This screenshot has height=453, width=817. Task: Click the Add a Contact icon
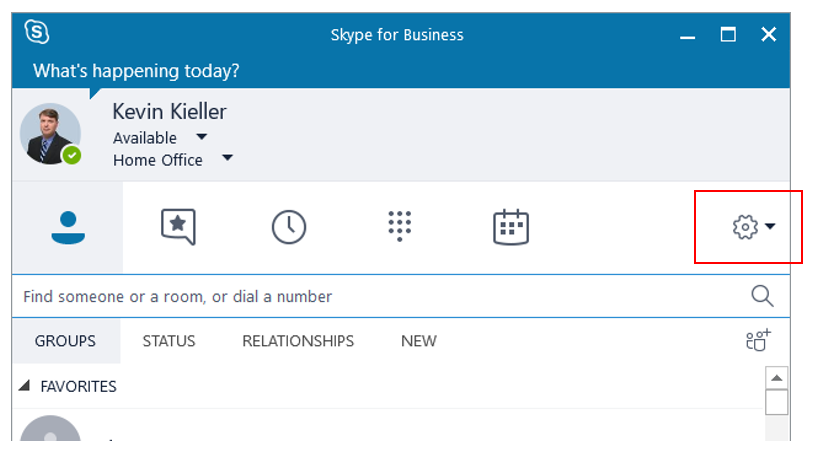point(758,340)
